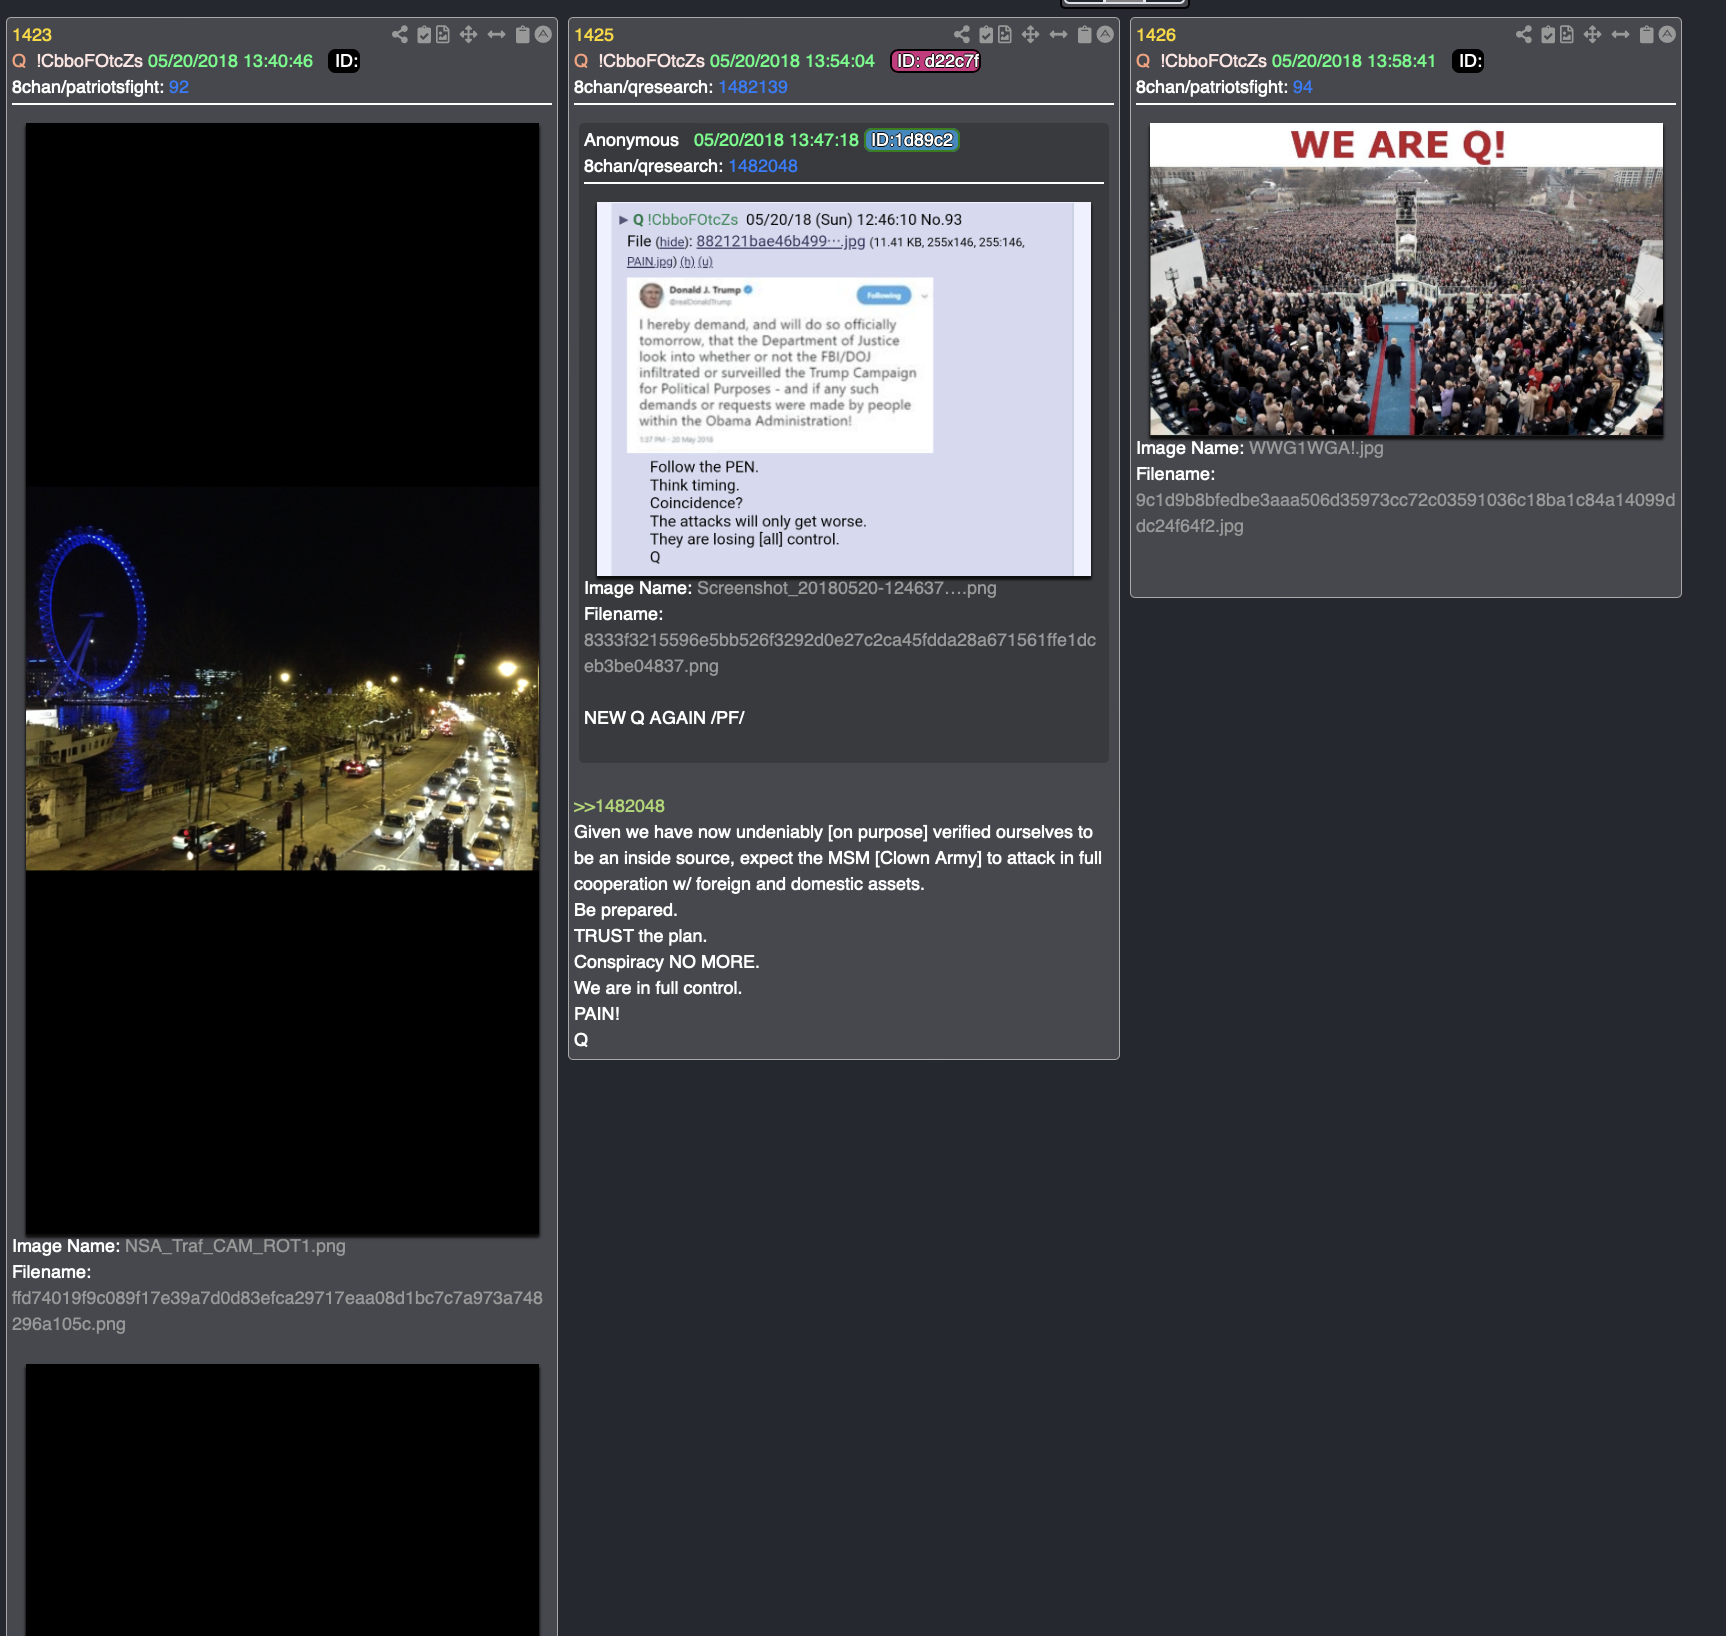Click plain clipboard icon on post 1426
Screen dimensions: 1726x1636
click(1646, 35)
